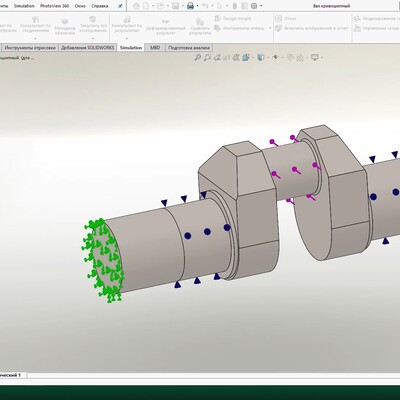Open View Orientation cube icon
400x400 pixels.
[246, 58]
